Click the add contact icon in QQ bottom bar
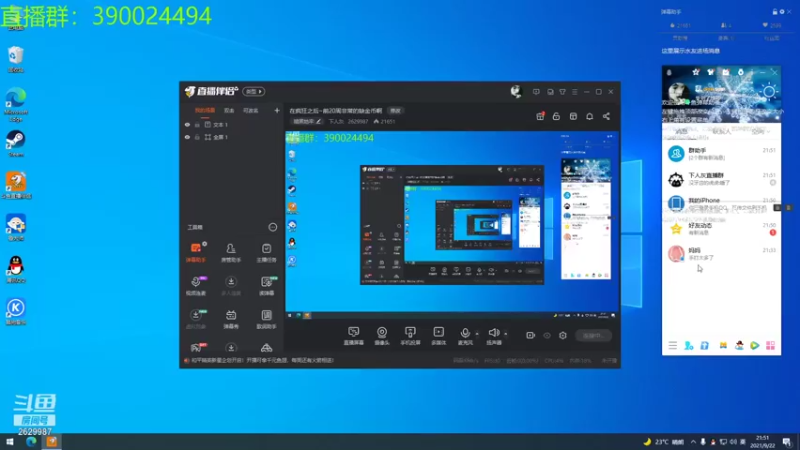This screenshot has width=800, height=450. (x=688, y=345)
